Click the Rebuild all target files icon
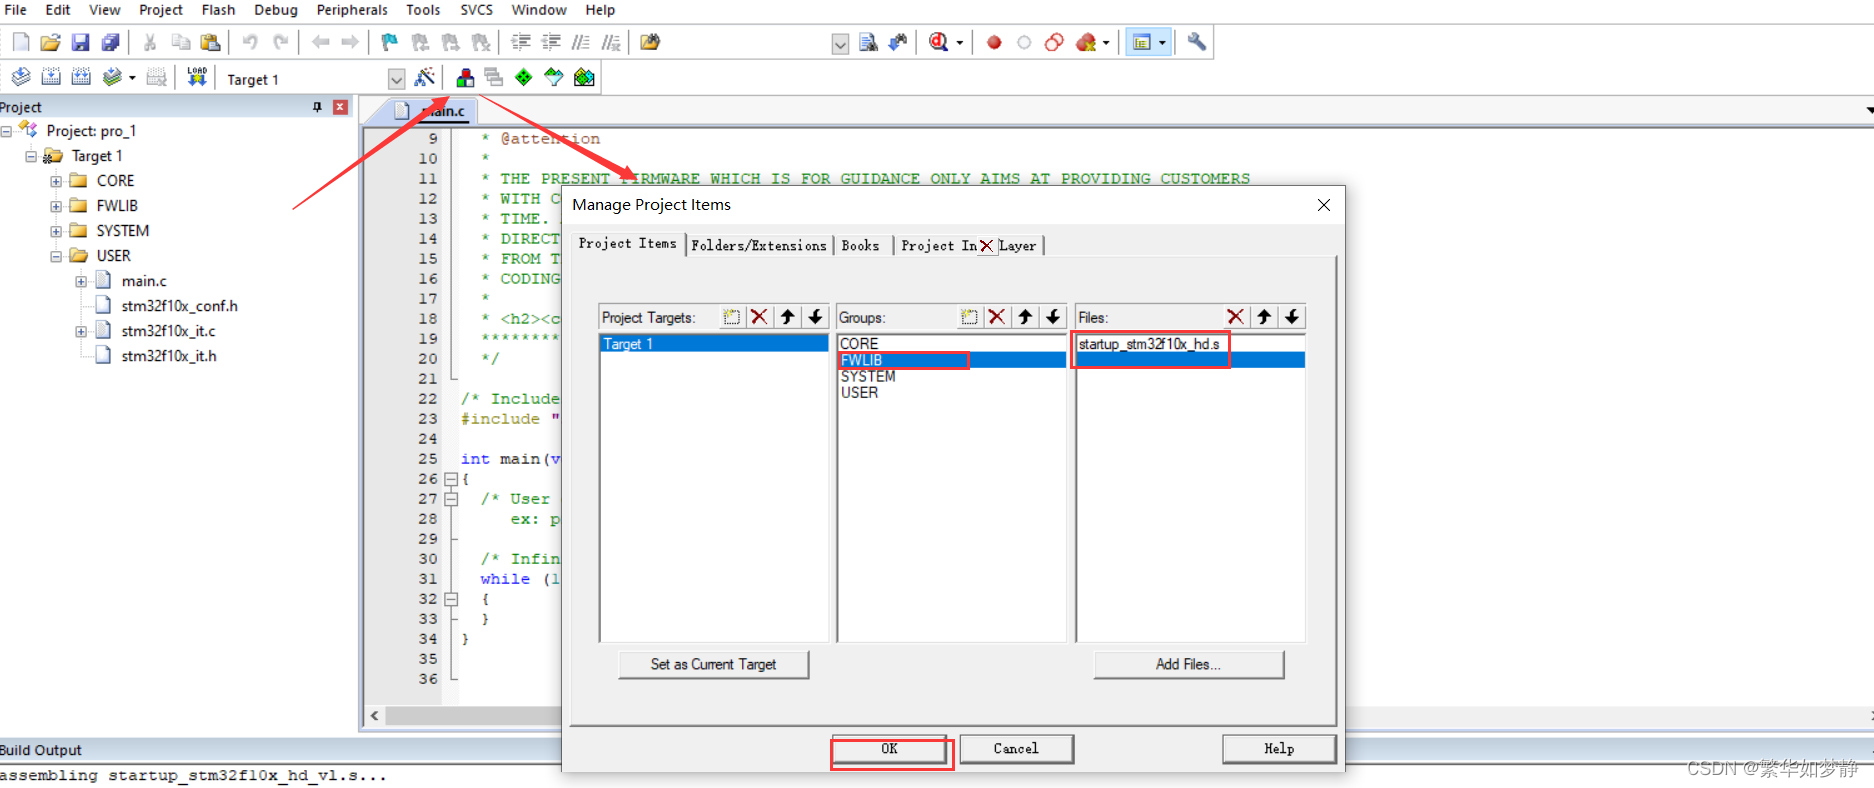The image size is (1874, 788). (81, 77)
